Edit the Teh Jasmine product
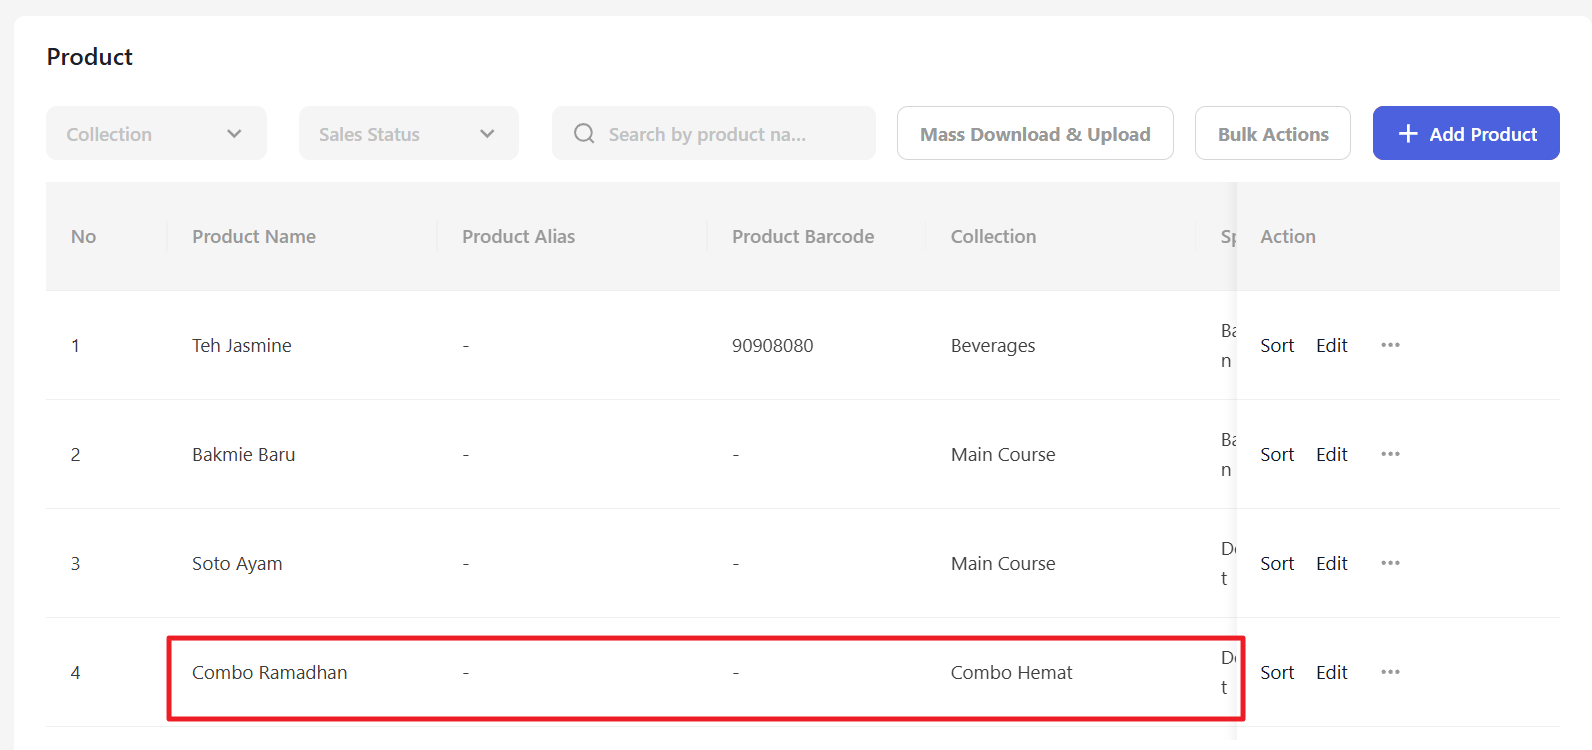This screenshot has width=1592, height=750. click(x=1331, y=345)
